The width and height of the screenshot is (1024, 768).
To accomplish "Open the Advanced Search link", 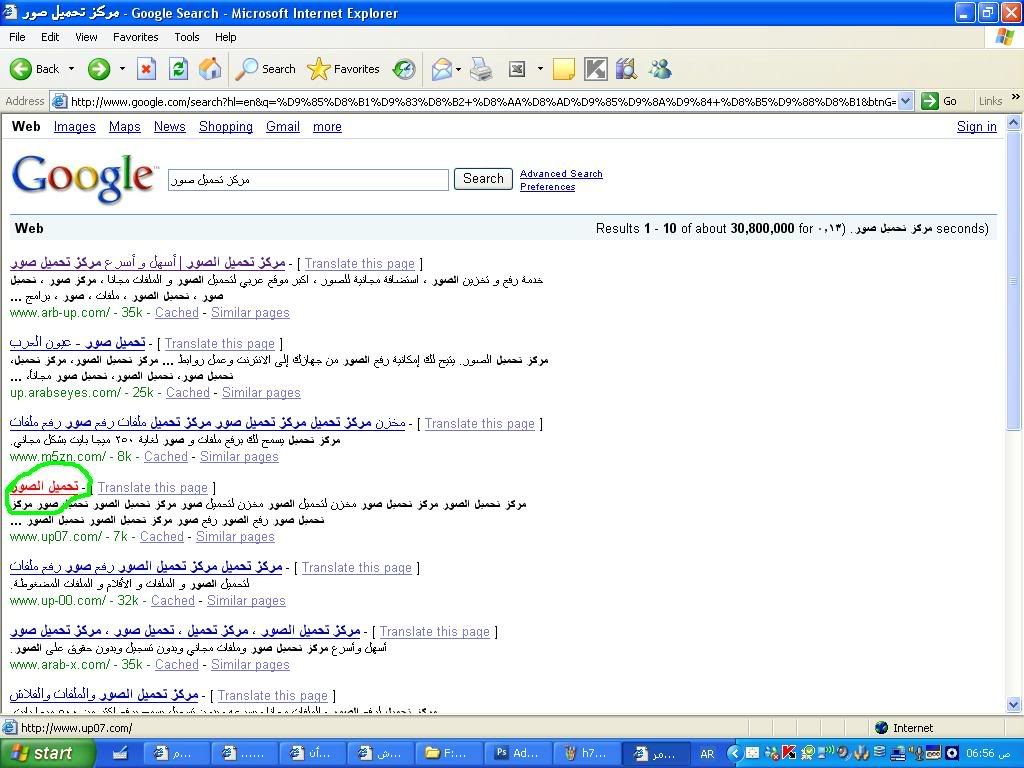I will pos(561,174).
